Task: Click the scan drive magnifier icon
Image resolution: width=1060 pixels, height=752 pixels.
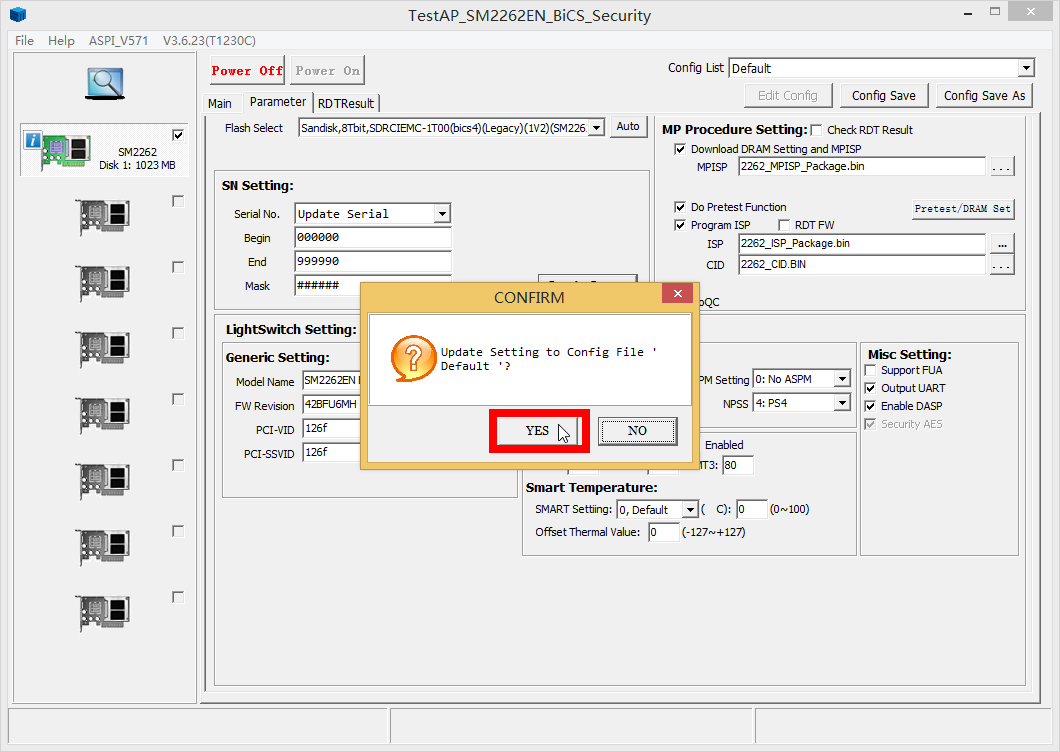Action: coord(104,85)
